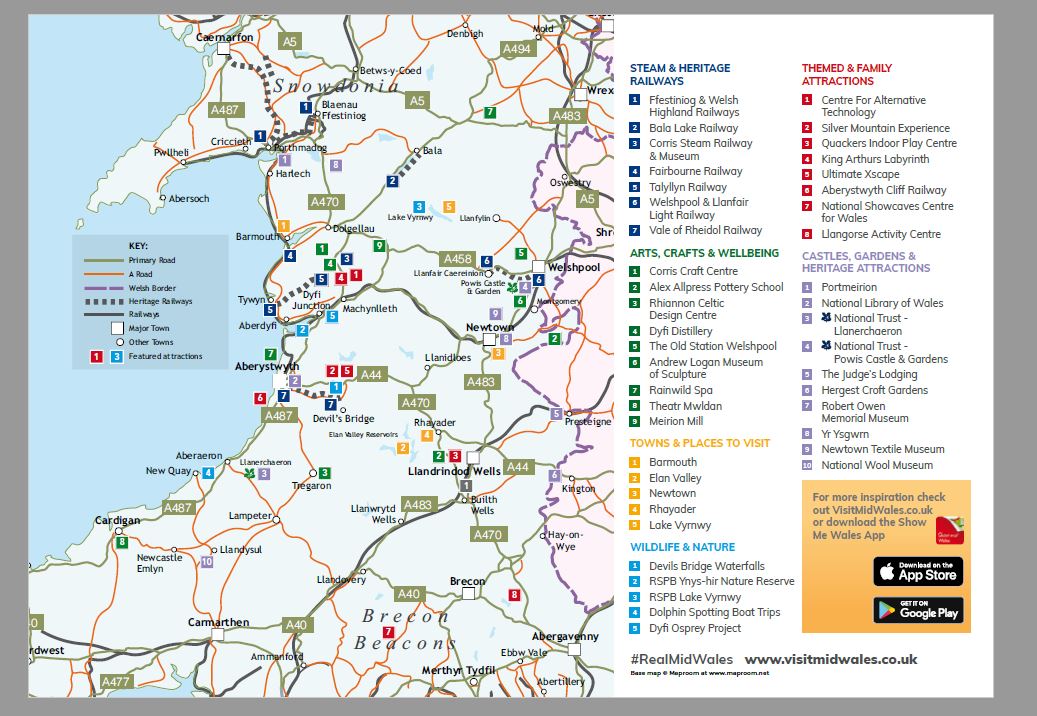The image size is (1037, 716).
Task: Click the purple 10 marker near Llandysul
Action: tap(206, 562)
